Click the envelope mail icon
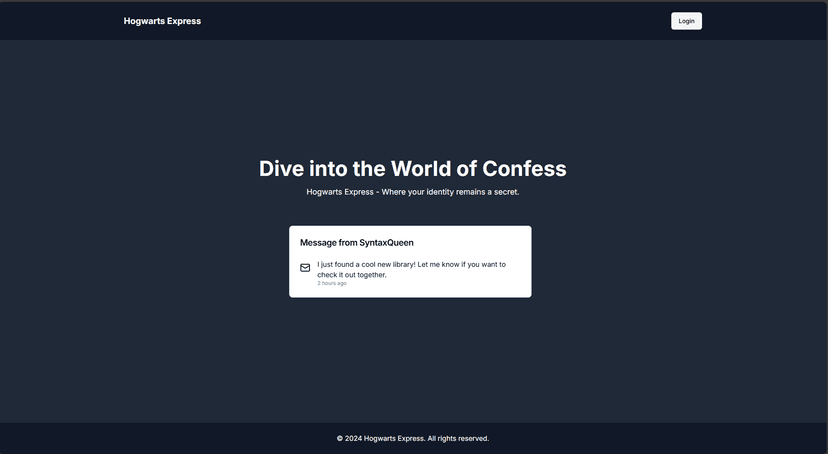 (305, 268)
